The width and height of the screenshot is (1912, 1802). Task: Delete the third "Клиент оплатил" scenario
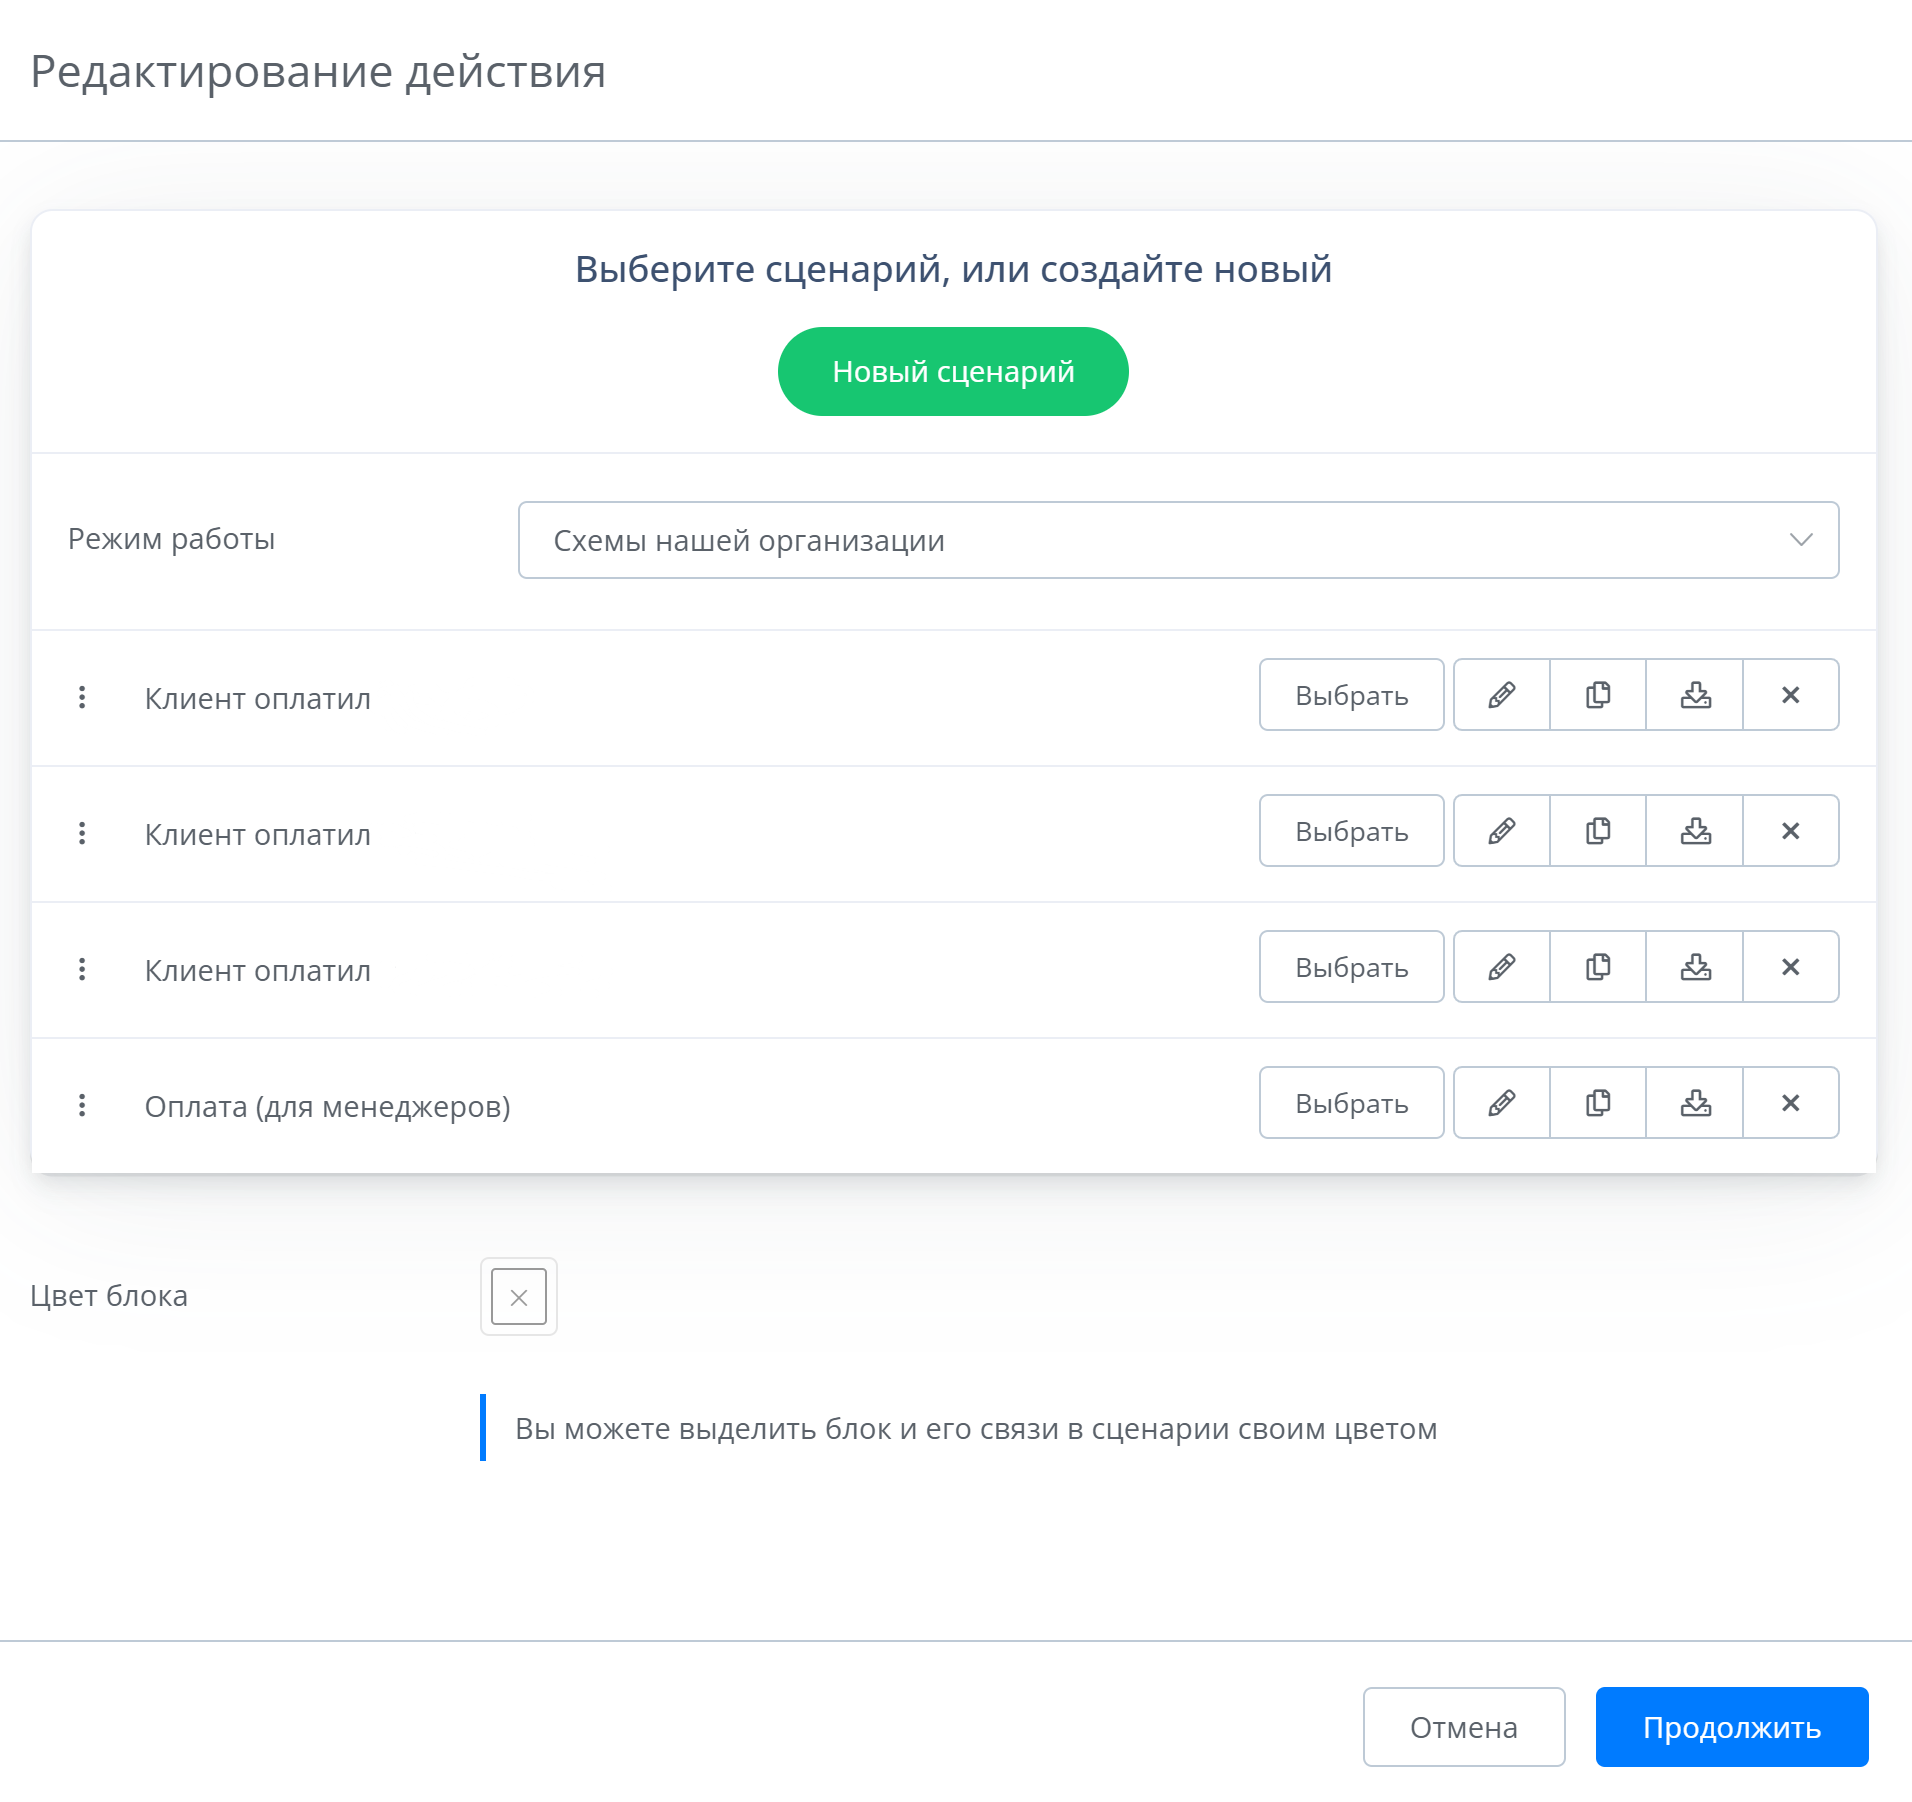(x=1790, y=967)
